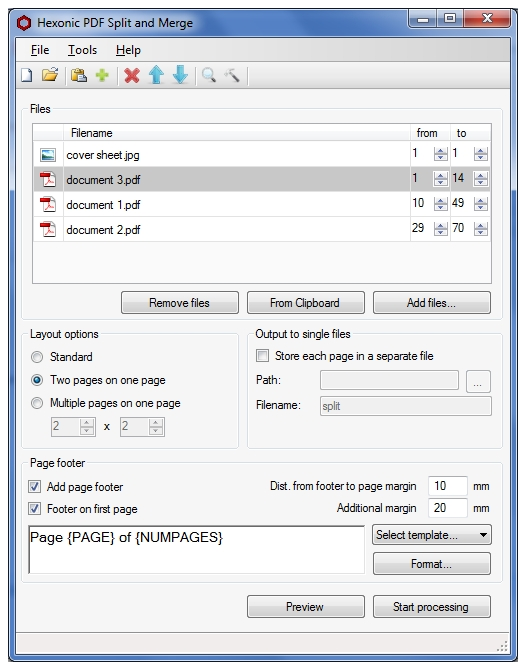Click the green plus Add file icon
Screen dimensions: 523x669
[x=102, y=76]
